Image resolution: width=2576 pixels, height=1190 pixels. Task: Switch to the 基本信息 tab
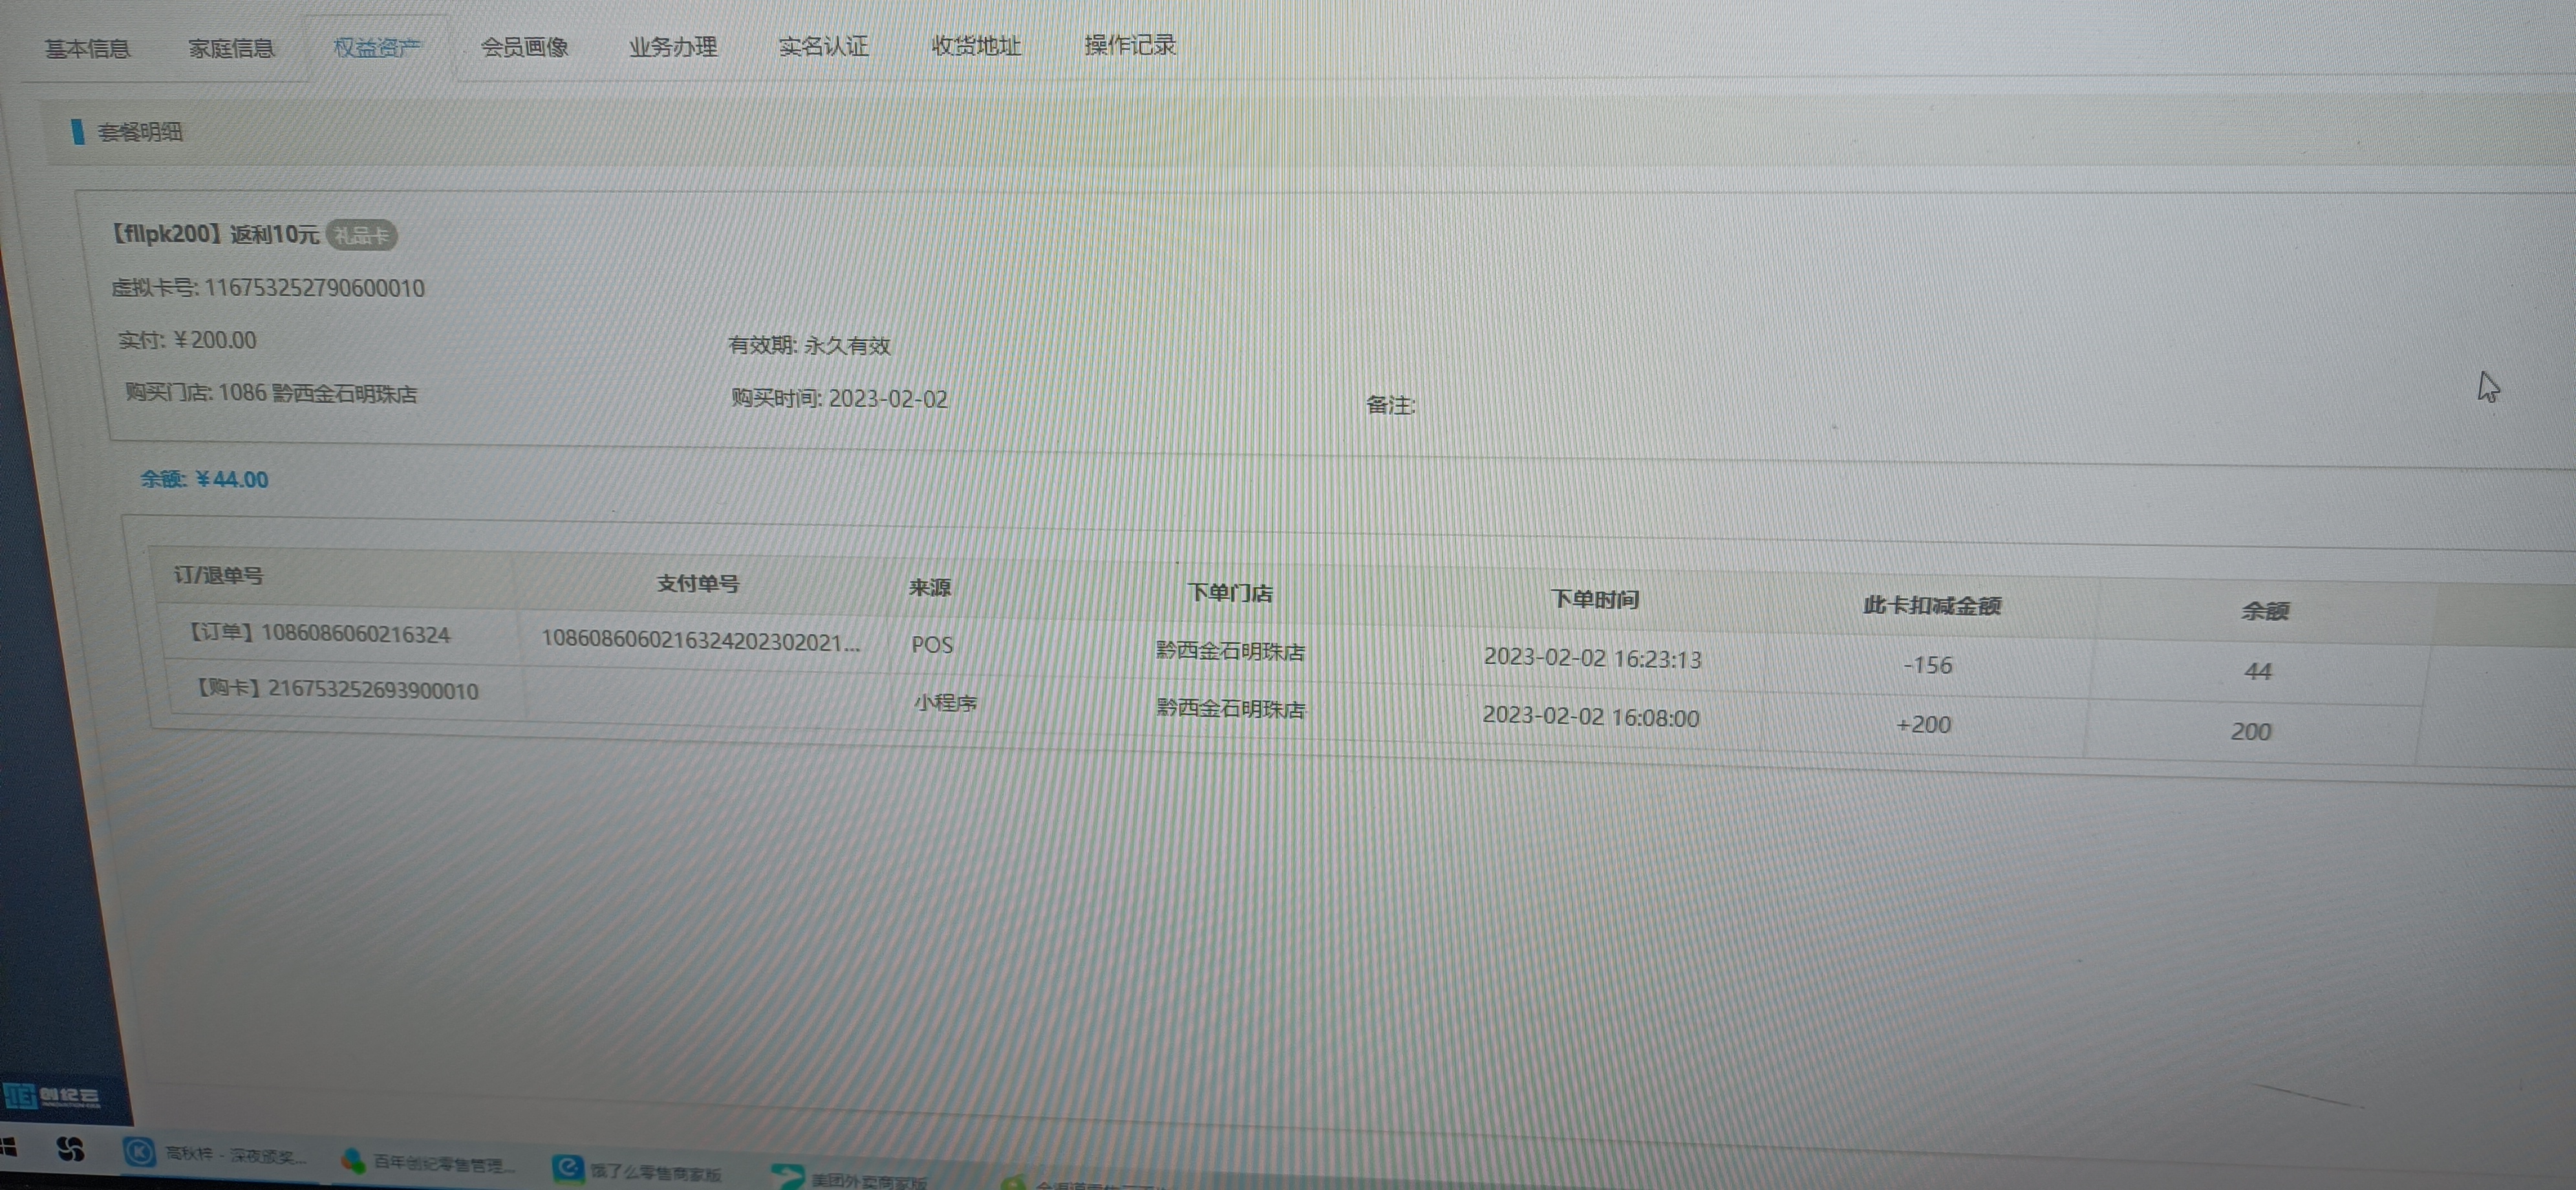tap(87, 48)
